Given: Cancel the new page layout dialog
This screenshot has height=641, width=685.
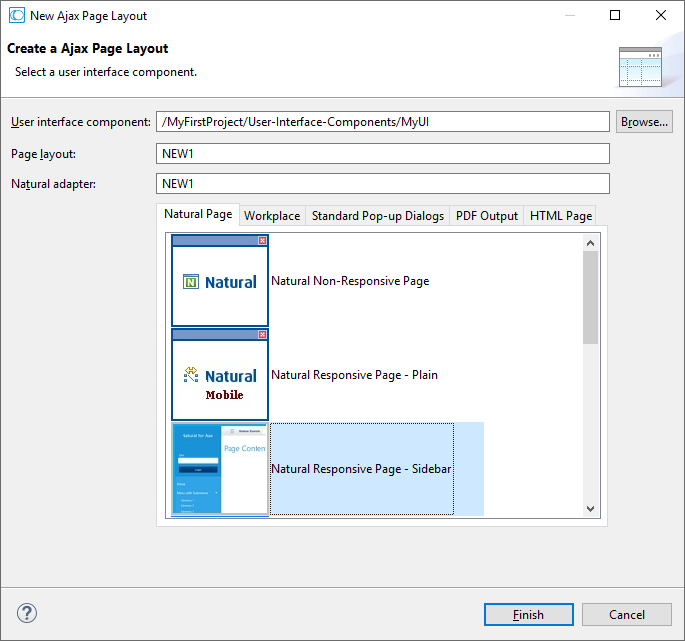Looking at the screenshot, I should 627,614.
